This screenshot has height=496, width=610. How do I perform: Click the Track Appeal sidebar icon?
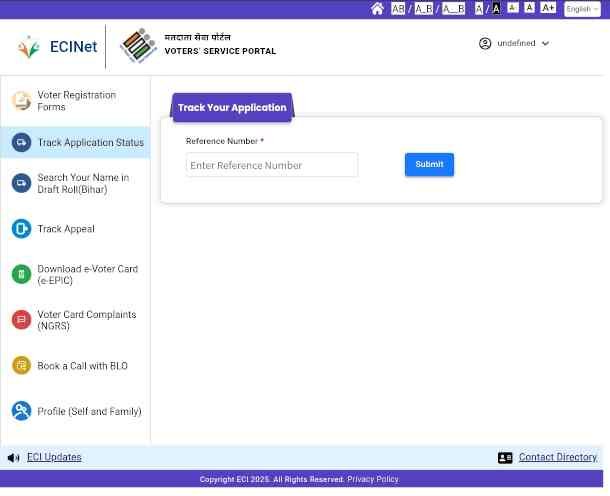pyautogui.click(x=21, y=229)
